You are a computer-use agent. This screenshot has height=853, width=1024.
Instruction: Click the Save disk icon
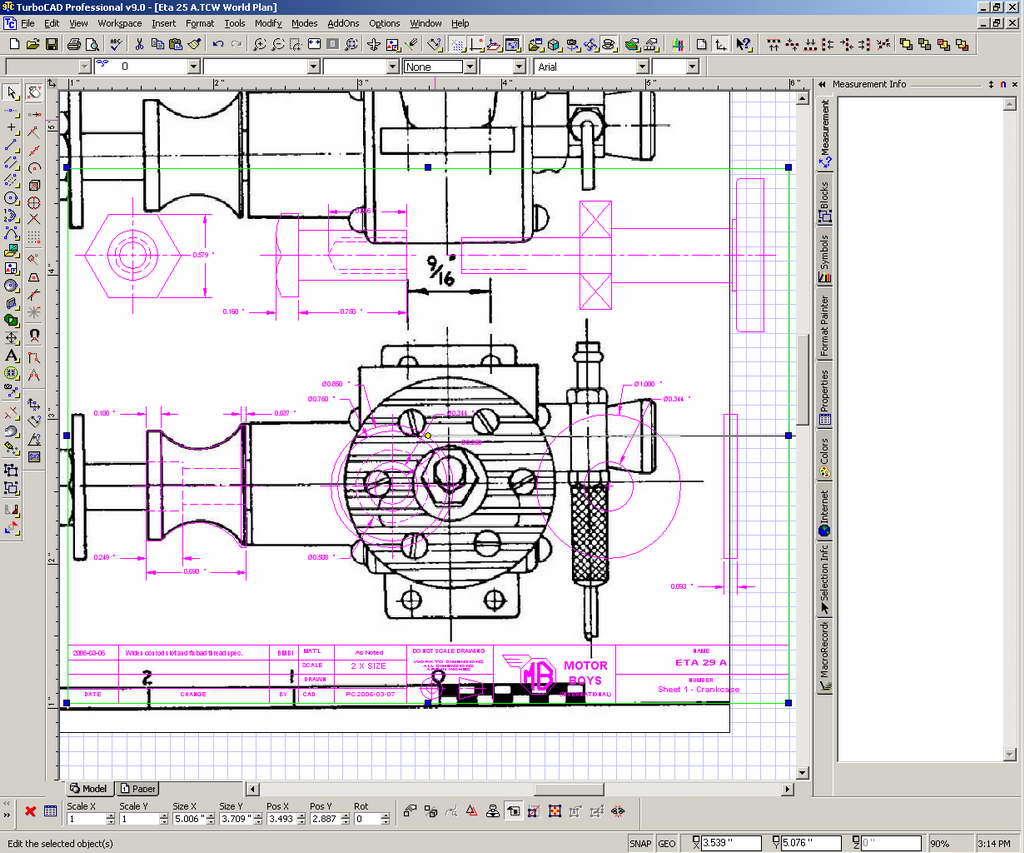coord(50,44)
